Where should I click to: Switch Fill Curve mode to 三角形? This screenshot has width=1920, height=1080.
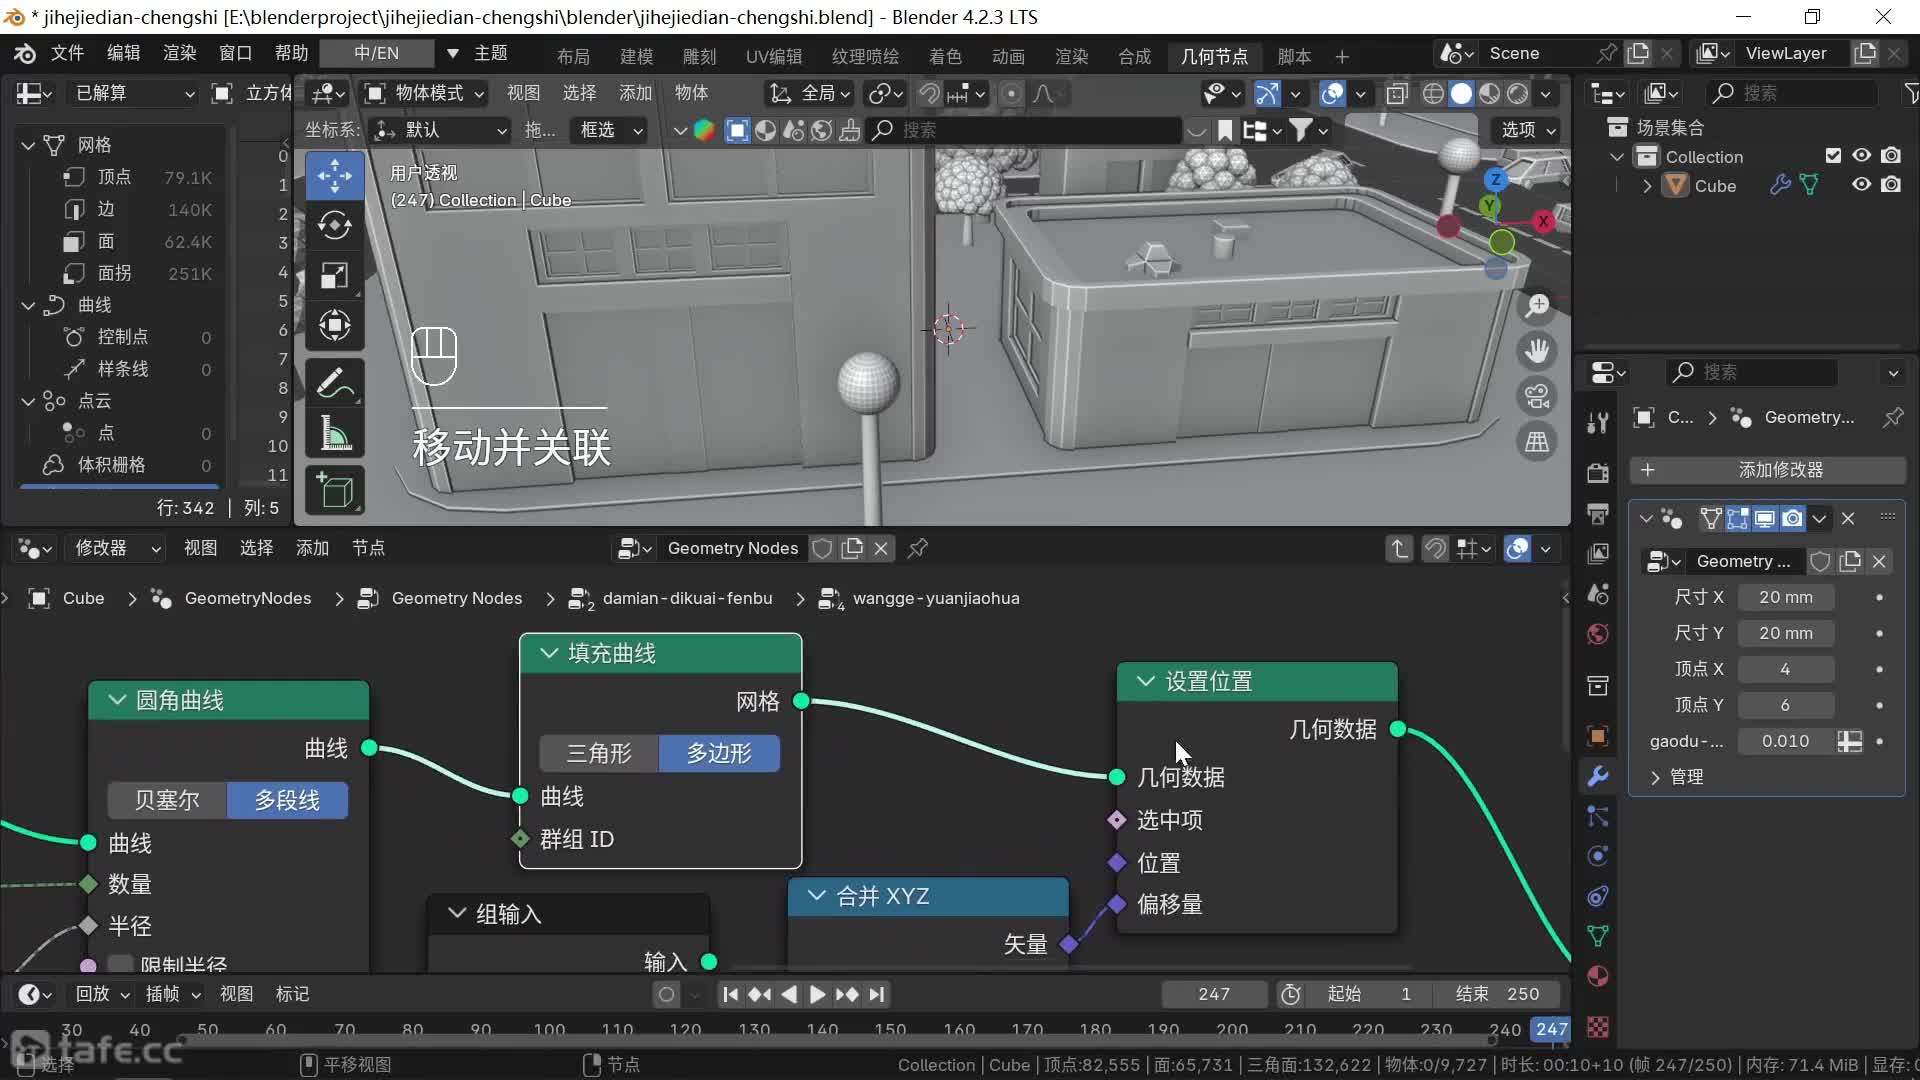tap(599, 753)
